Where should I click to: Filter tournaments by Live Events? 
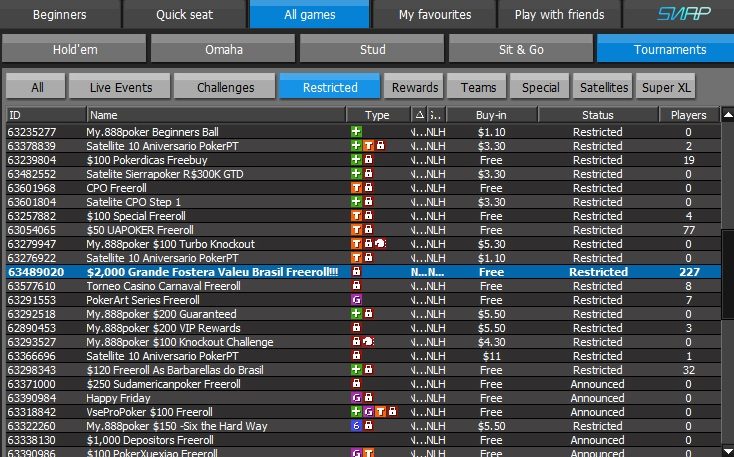tap(120, 87)
